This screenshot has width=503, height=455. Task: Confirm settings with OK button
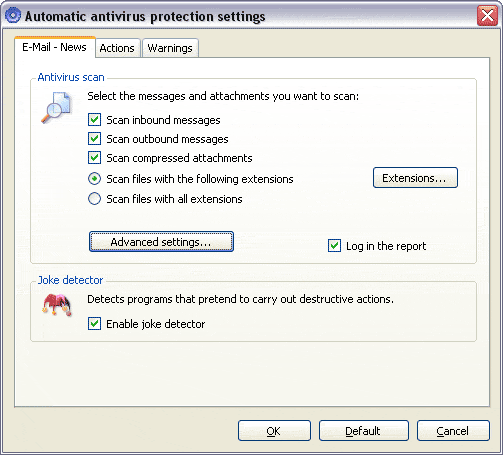pos(274,431)
